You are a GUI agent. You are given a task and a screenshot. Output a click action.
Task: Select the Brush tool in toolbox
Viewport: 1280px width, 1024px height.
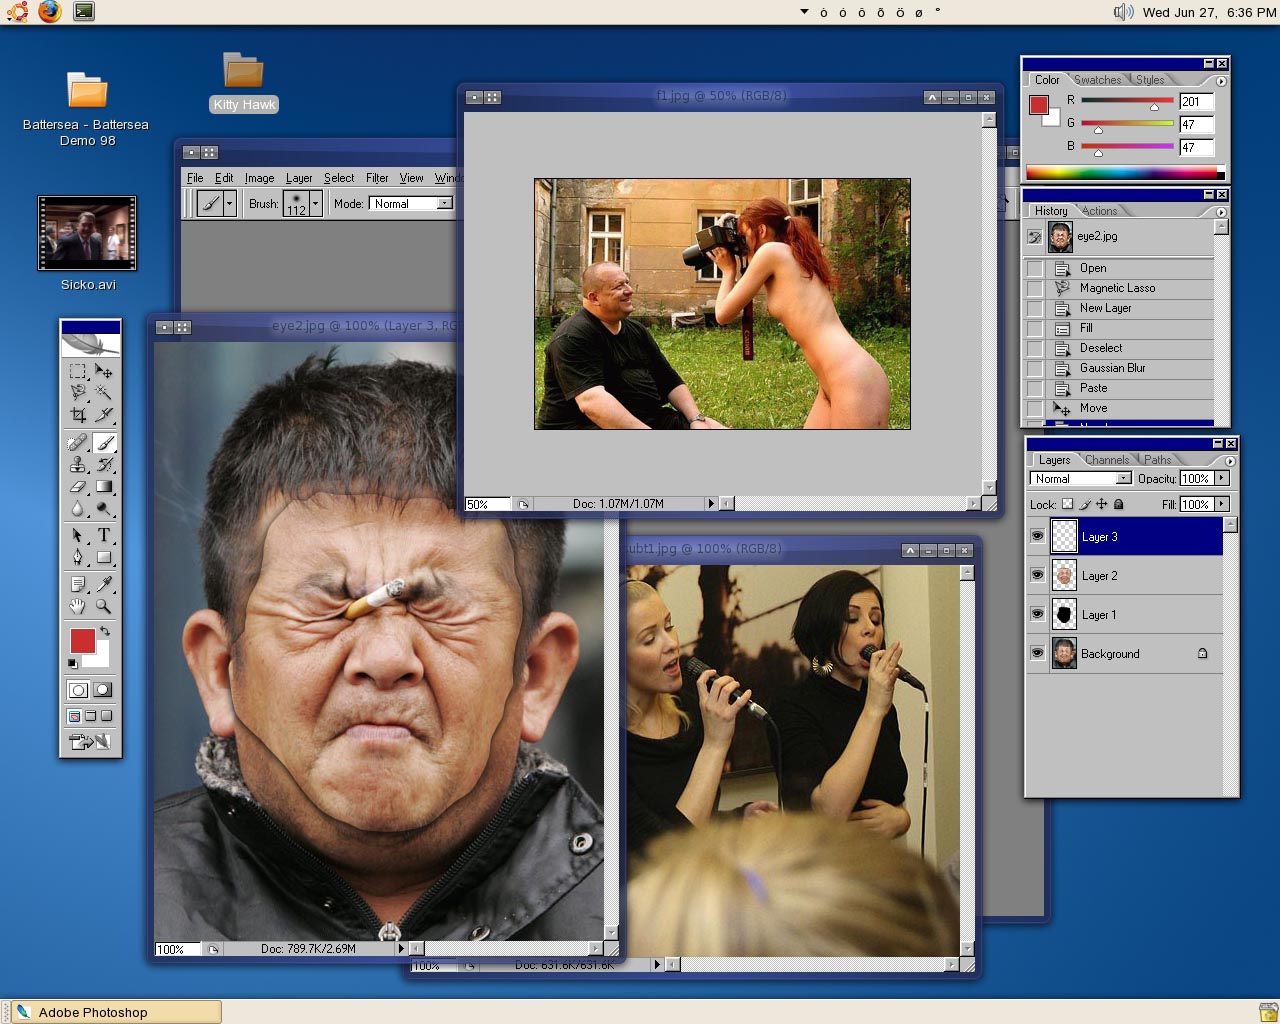[x=103, y=443]
